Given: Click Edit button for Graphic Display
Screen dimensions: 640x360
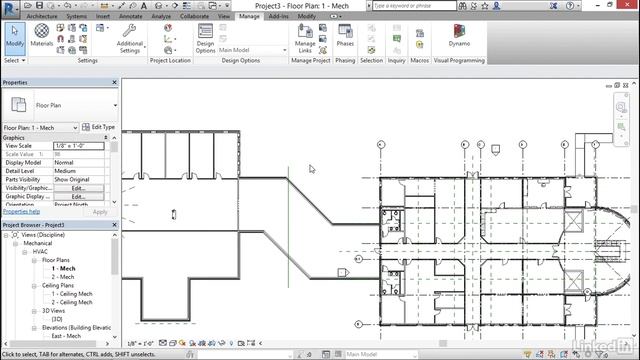Looking at the screenshot, I should (78, 197).
